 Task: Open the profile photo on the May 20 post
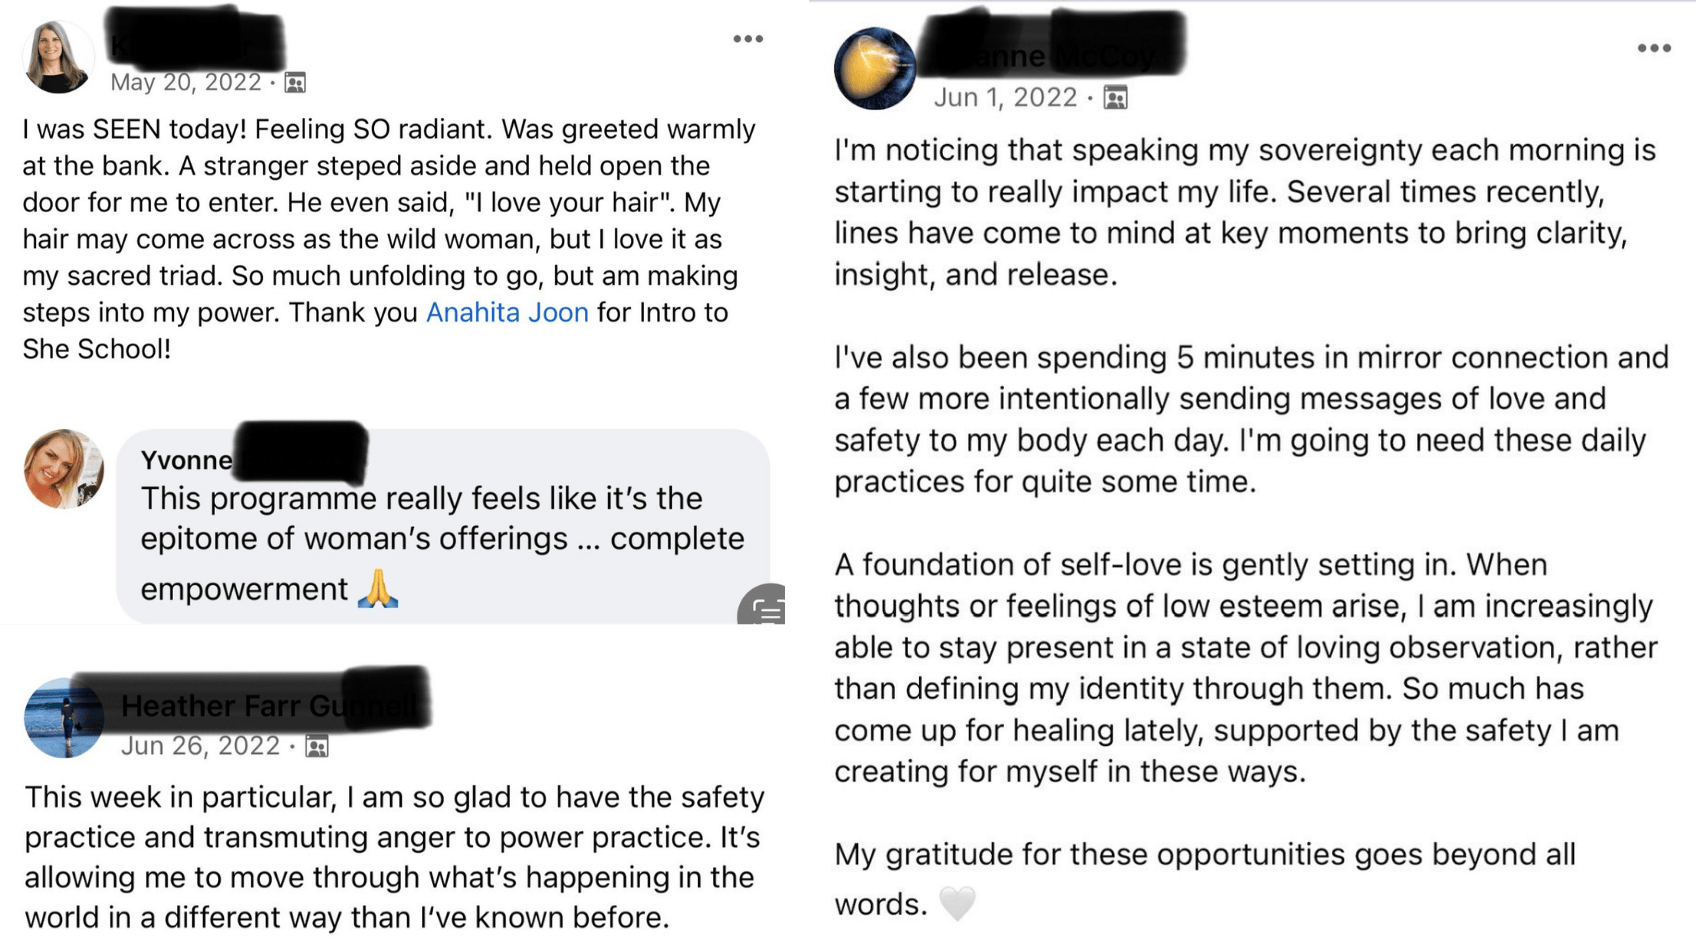click(58, 57)
